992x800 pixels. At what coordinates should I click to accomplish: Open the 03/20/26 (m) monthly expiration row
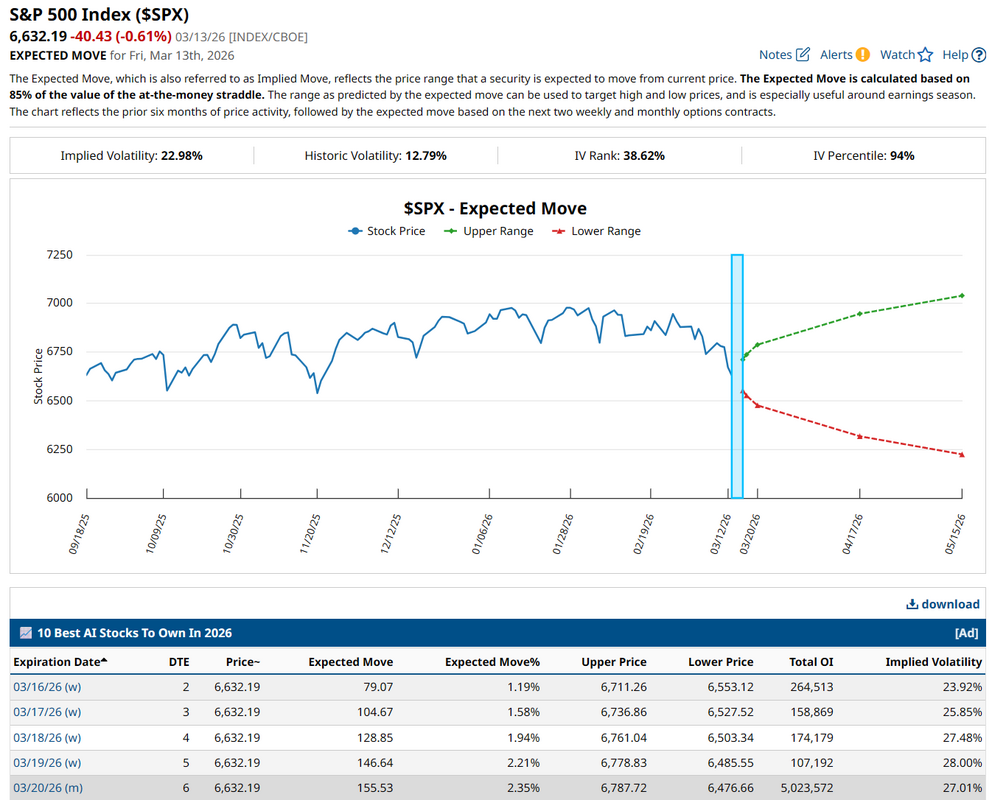tap(47, 787)
